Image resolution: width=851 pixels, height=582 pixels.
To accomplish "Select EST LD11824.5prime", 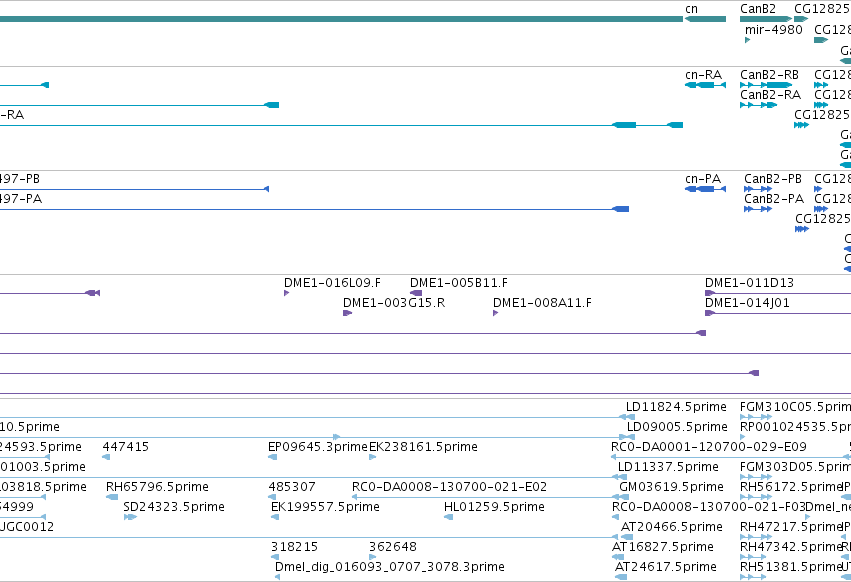I will point(676,407).
